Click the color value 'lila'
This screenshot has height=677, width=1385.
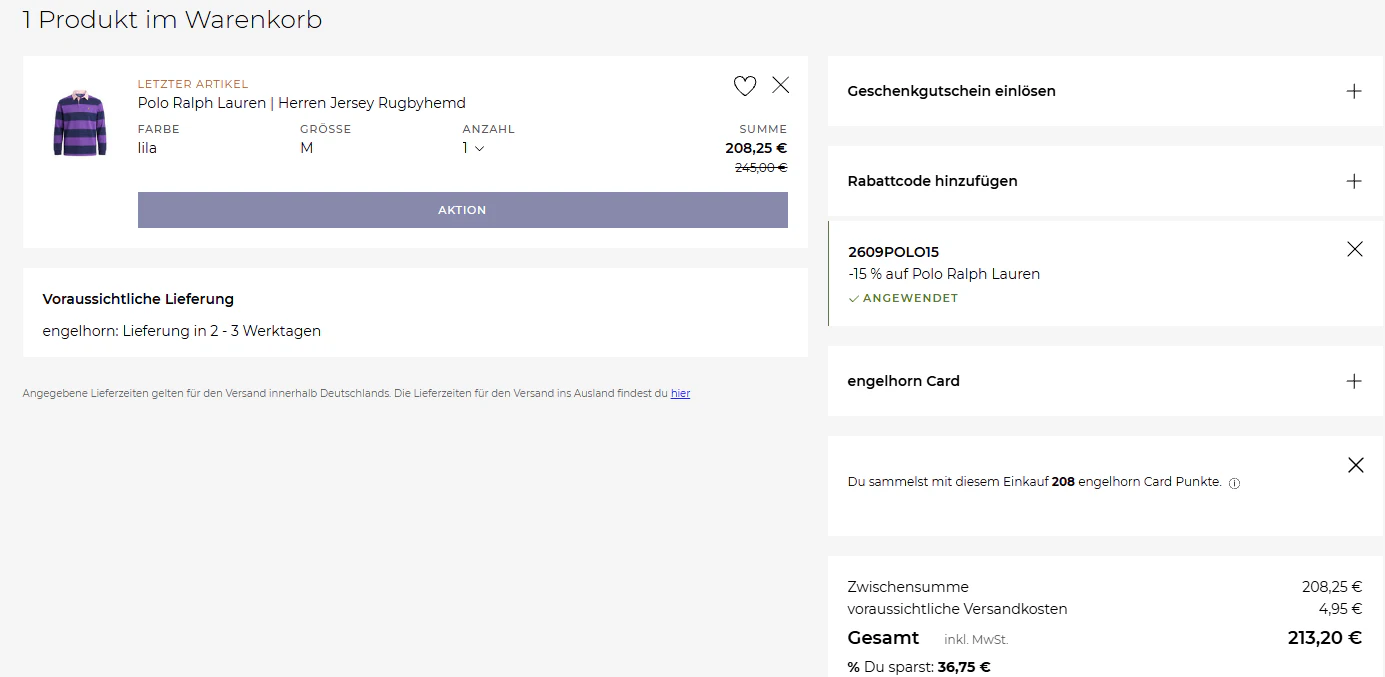coord(147,148)
